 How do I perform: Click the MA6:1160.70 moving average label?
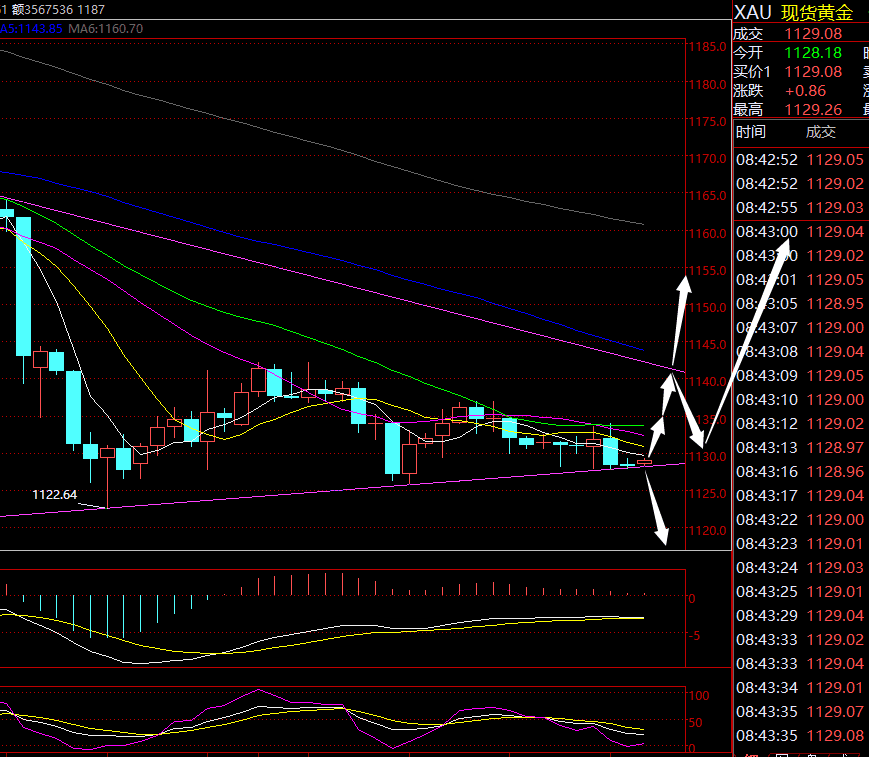click(x=105, y=29)
